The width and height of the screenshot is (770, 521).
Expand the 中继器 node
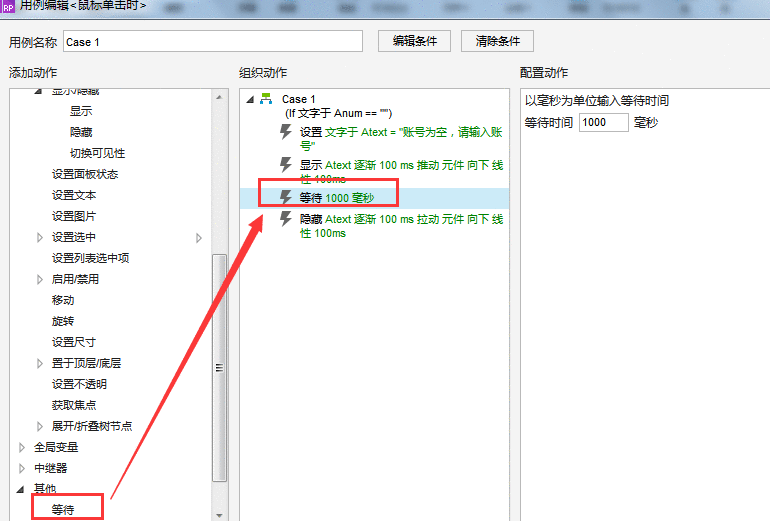tap(22, 468)
